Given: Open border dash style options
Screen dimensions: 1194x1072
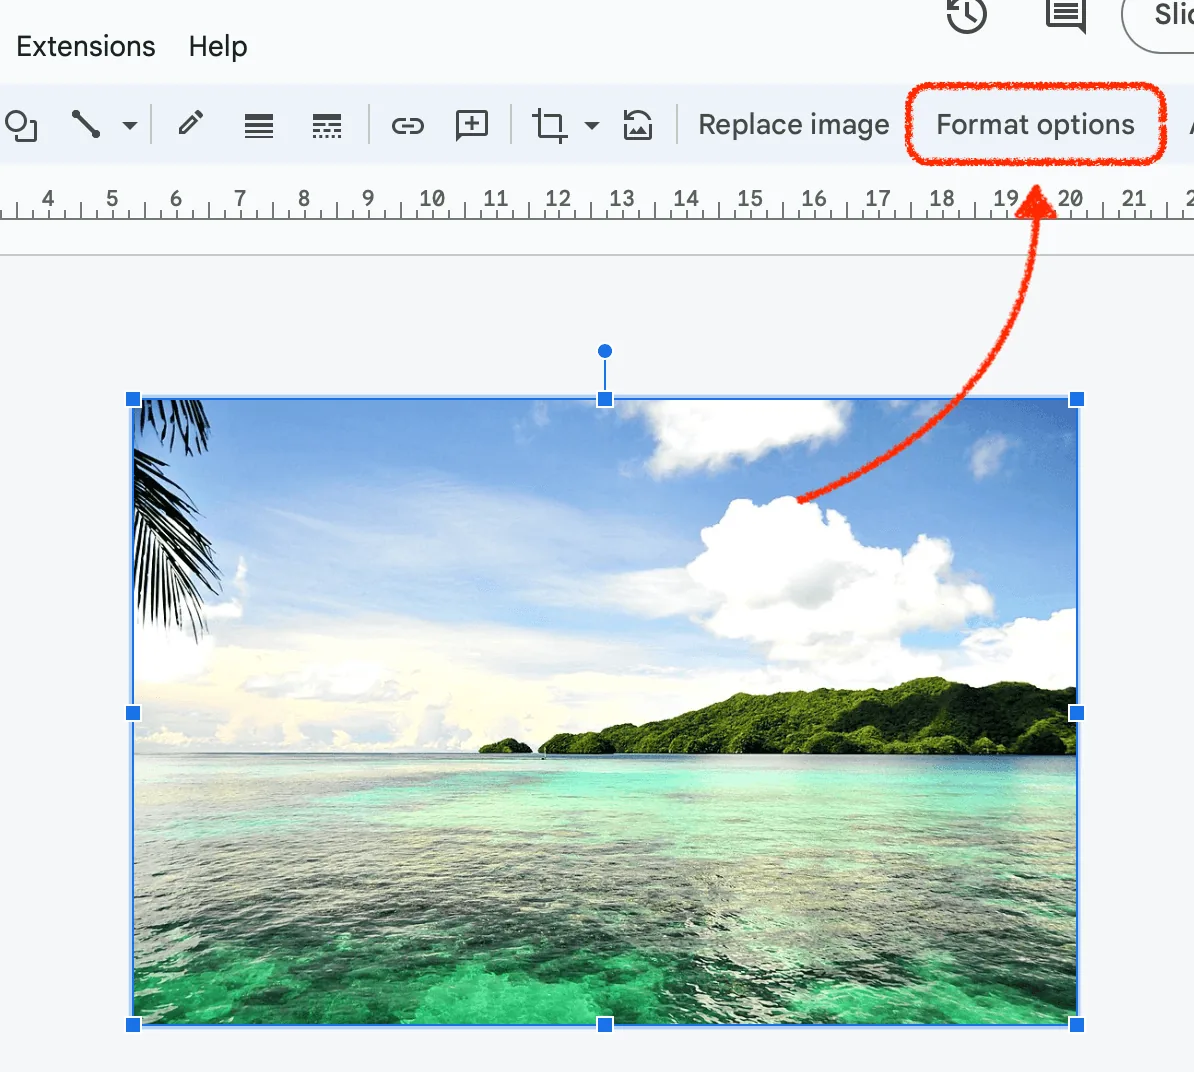Looking at the screenshot, I should (x=327, y=125).
